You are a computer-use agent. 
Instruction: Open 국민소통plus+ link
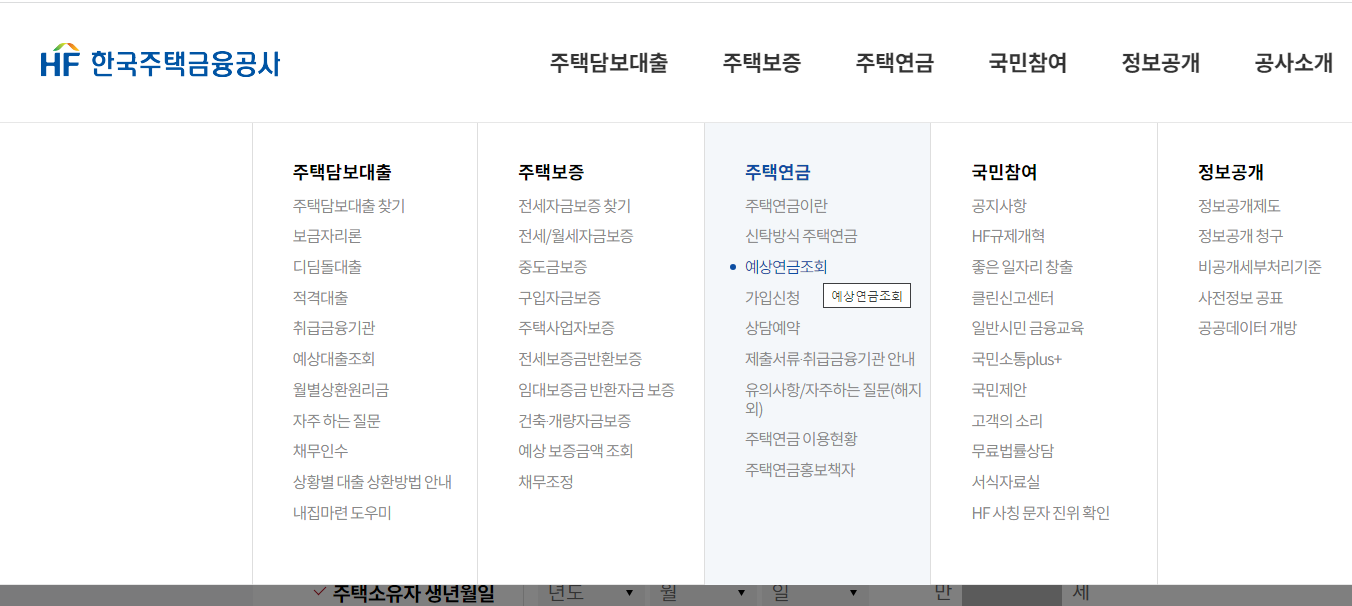coord(1016,359)
